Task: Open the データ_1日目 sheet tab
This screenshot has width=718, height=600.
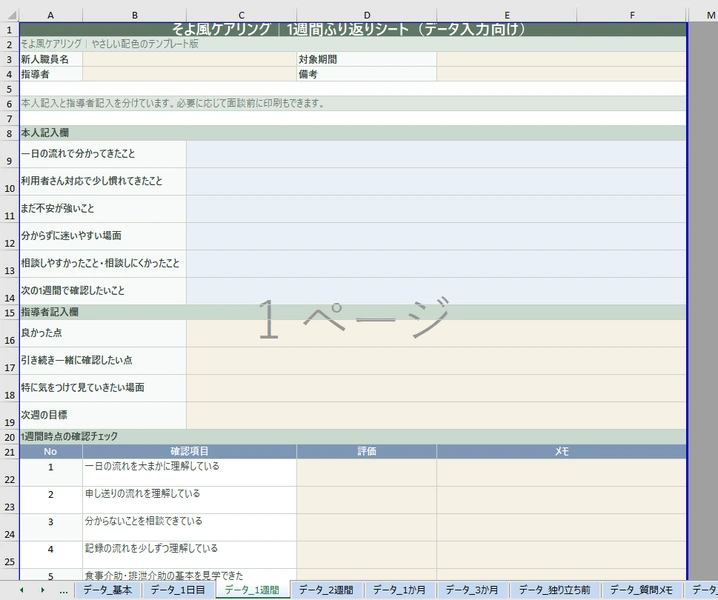Action: click(x=177, y=591)
